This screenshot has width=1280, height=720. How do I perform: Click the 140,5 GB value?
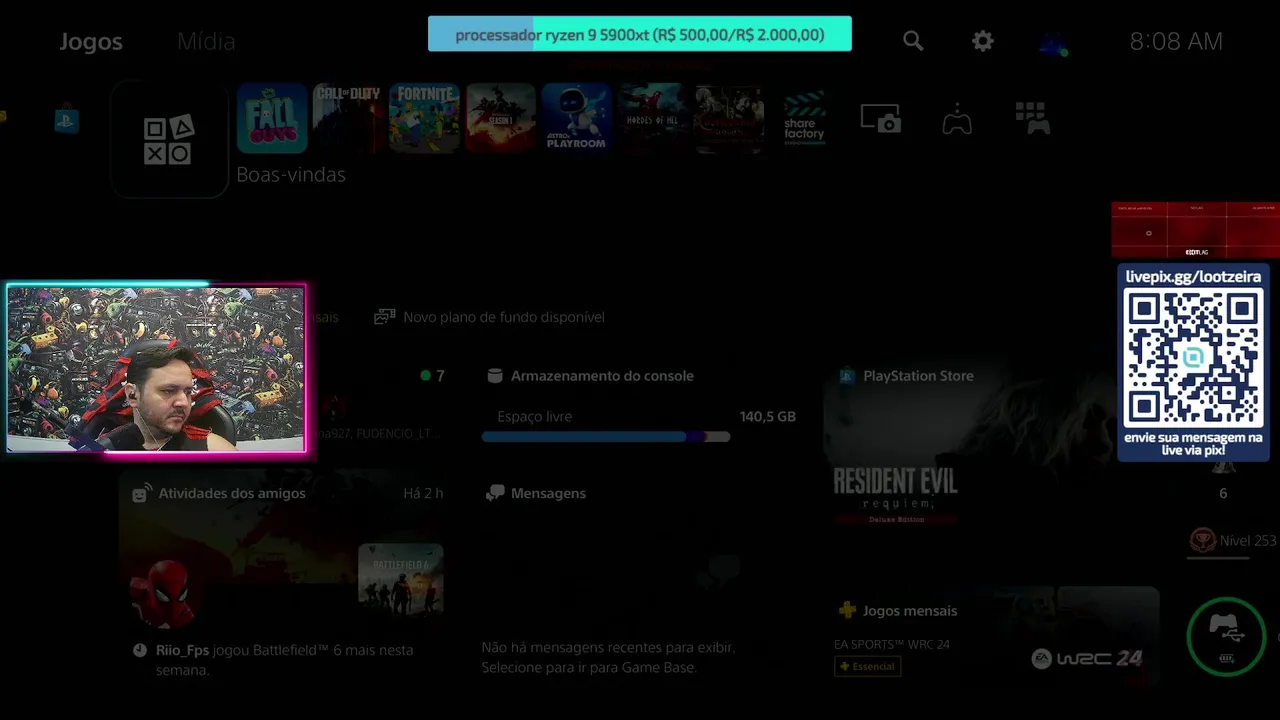click(x=768, y=416)
